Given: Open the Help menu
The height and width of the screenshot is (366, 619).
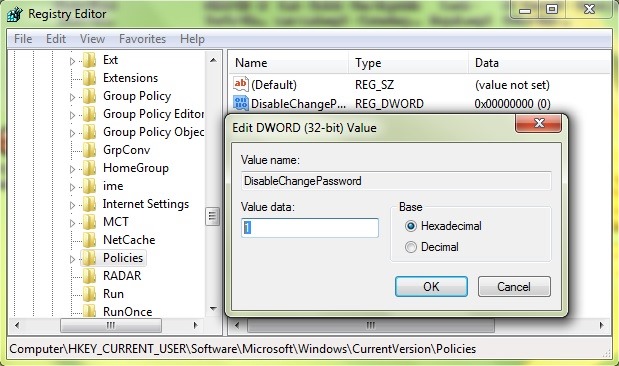Looking at the screenshot, I should click(x=192, y=39).
